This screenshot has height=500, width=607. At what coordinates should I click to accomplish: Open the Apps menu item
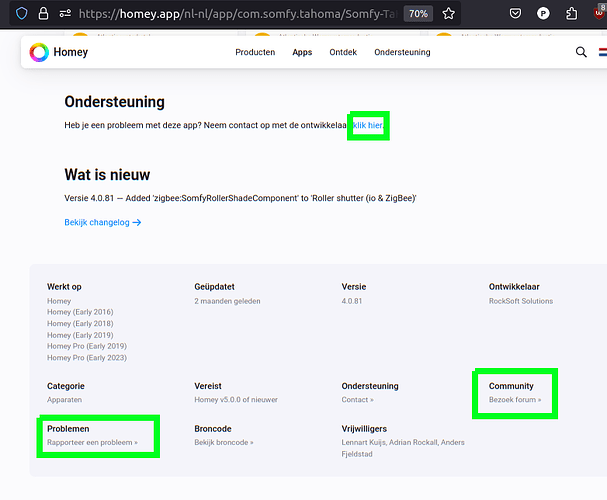[x=302, y=52]
